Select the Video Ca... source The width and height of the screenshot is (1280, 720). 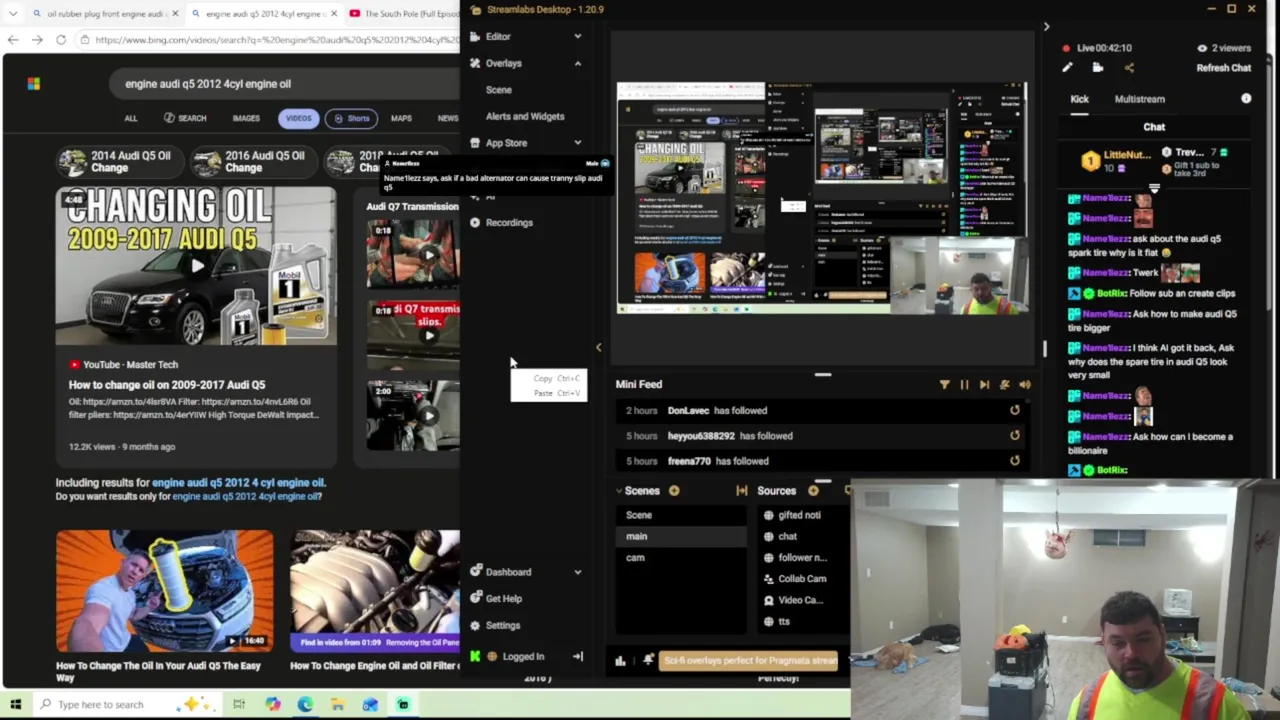(x=803, y=600)
